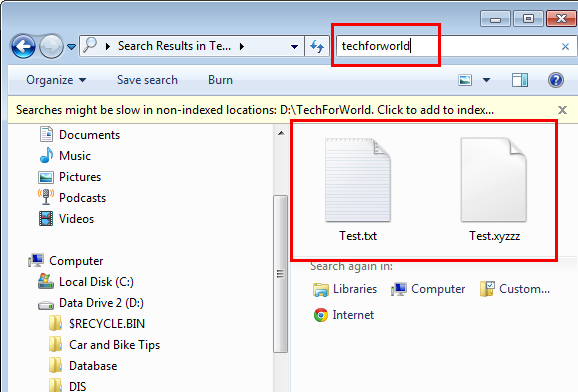578x392 pixels.
Task: Click Save search in the toolbar
Action: pos(147,80)
